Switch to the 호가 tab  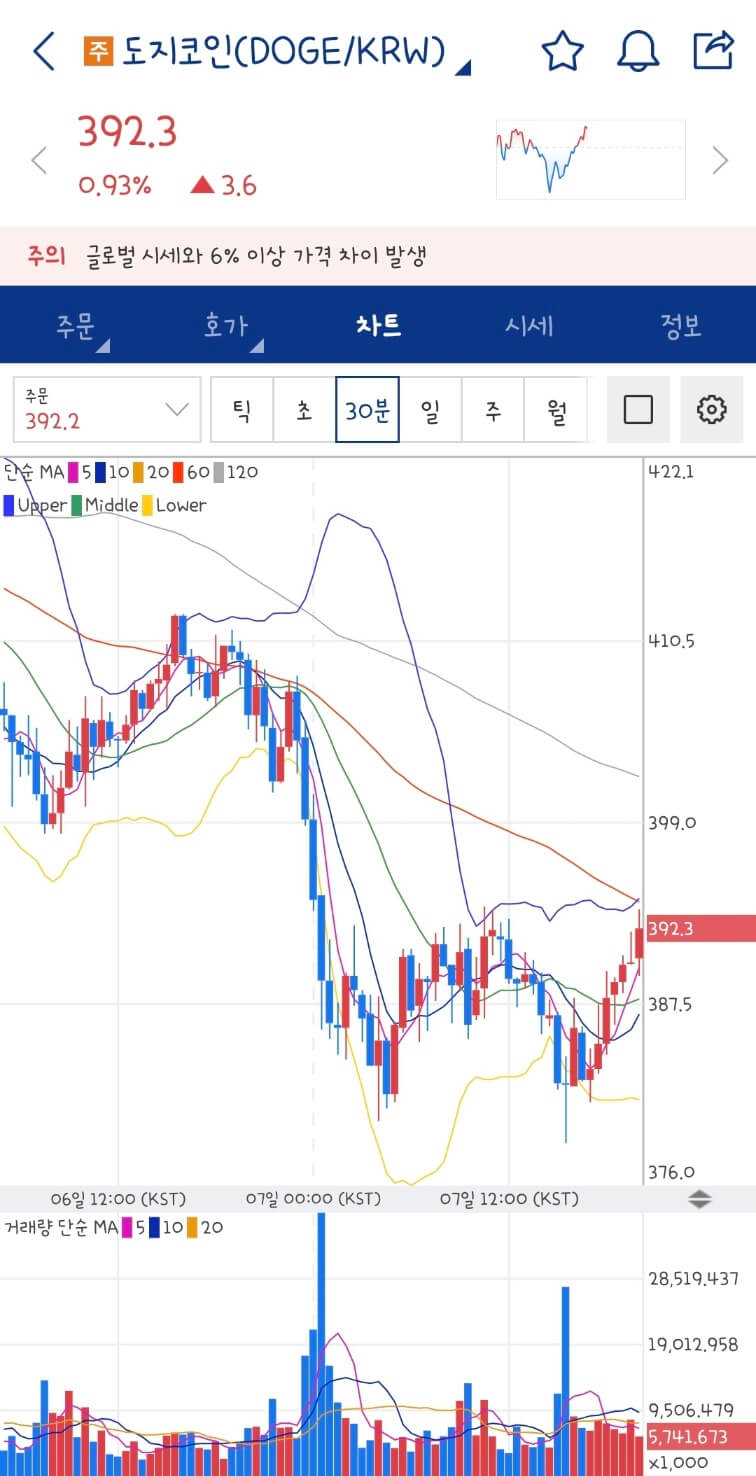228,326
